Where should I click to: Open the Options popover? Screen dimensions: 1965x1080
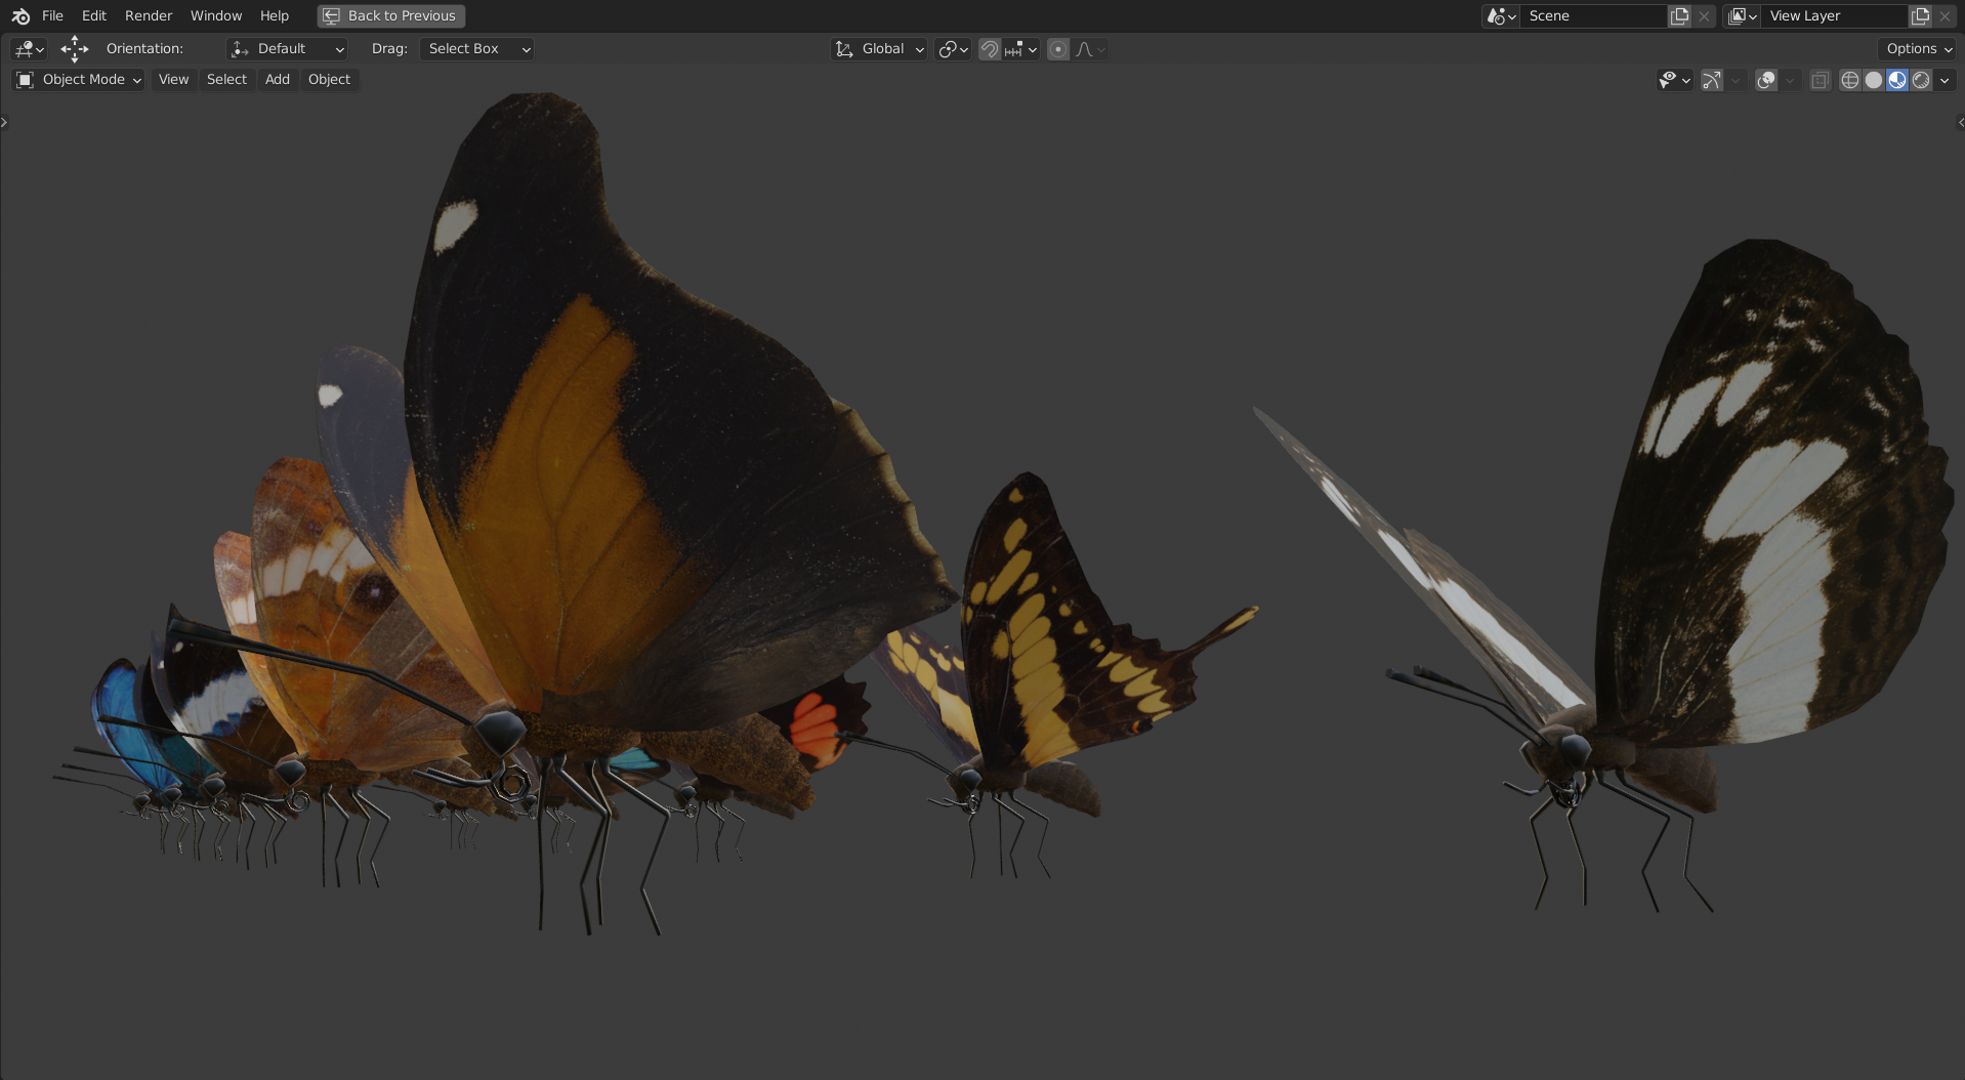pyautogui.click(x=1918, y=49)
